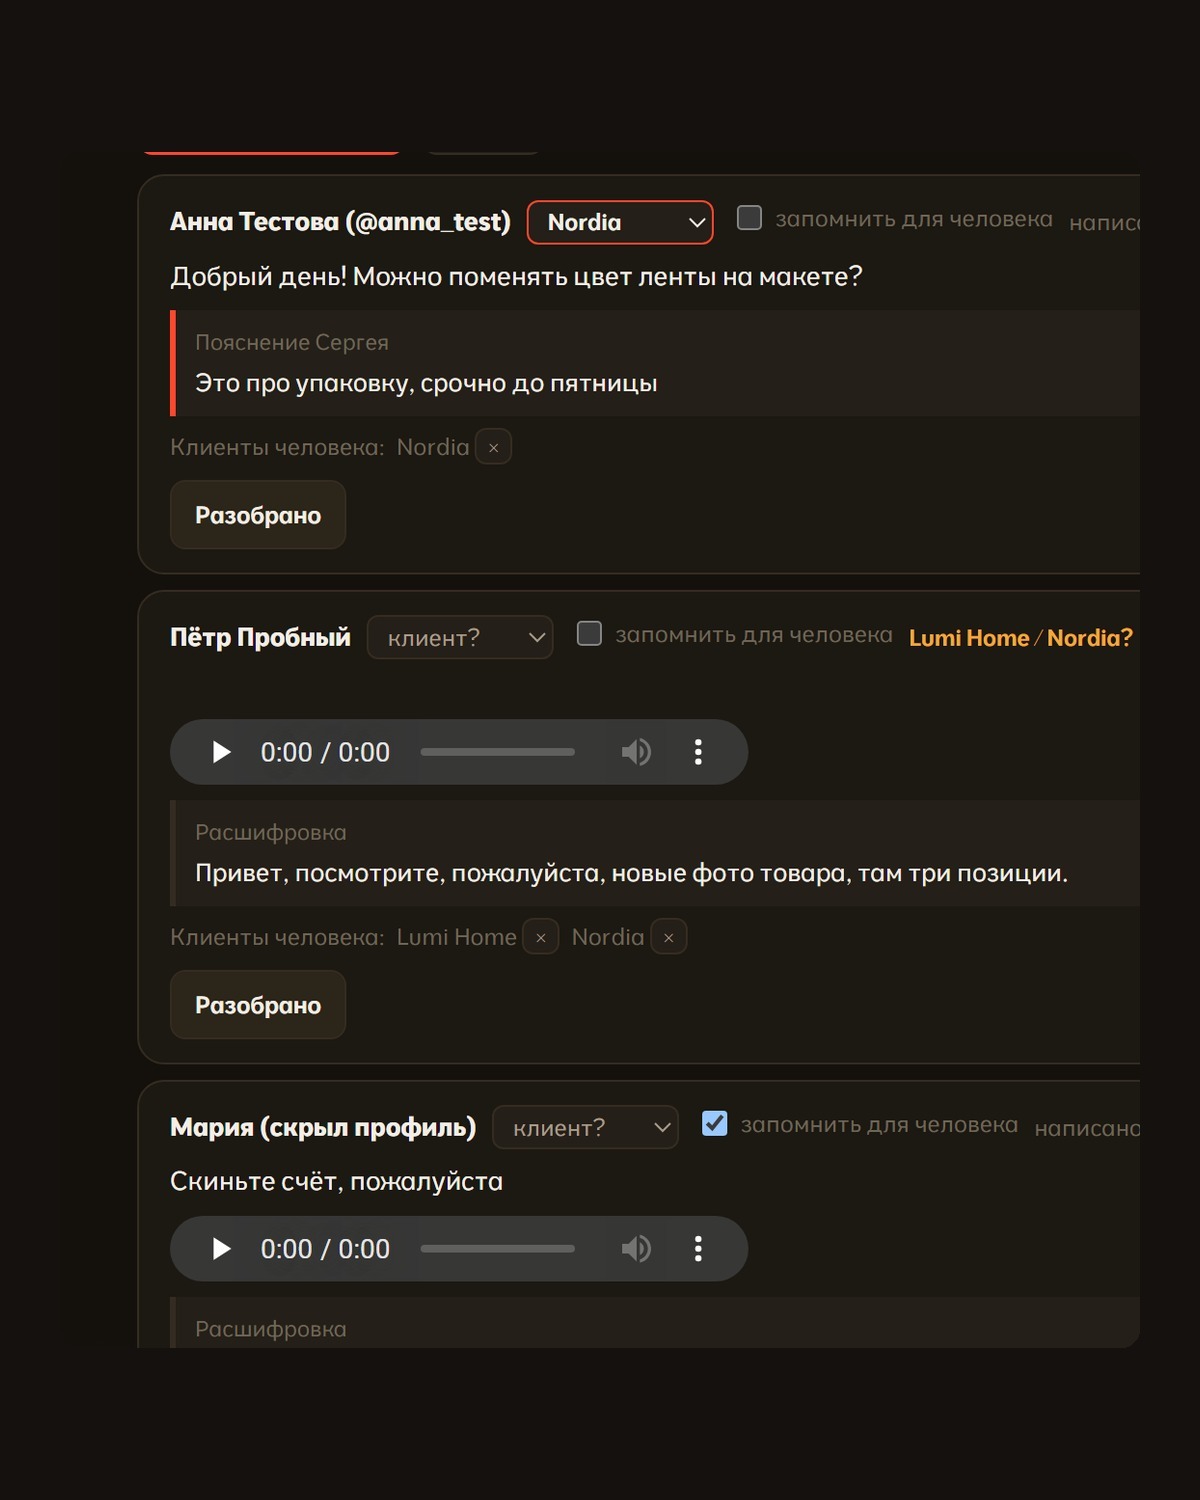The image size is (1200, 1500).
Task: Click the name Пётр Пробный
Action: tap(260, 637)
